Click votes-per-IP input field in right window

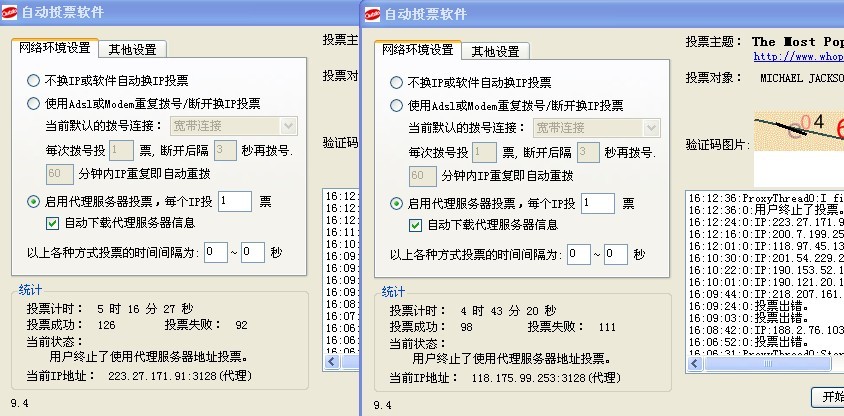coord(597,203)
